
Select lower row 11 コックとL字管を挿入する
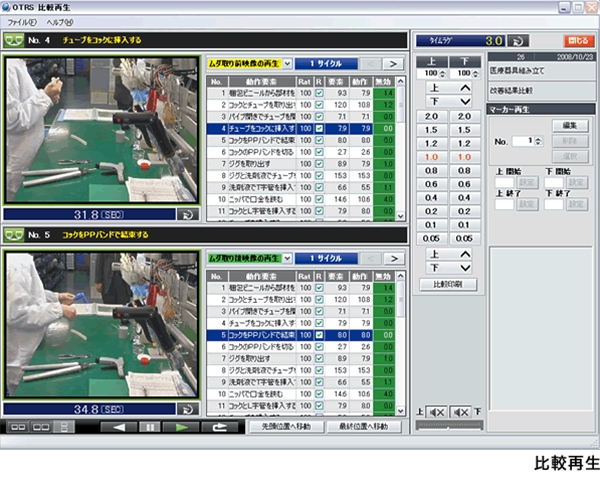[x=301, y=406]
